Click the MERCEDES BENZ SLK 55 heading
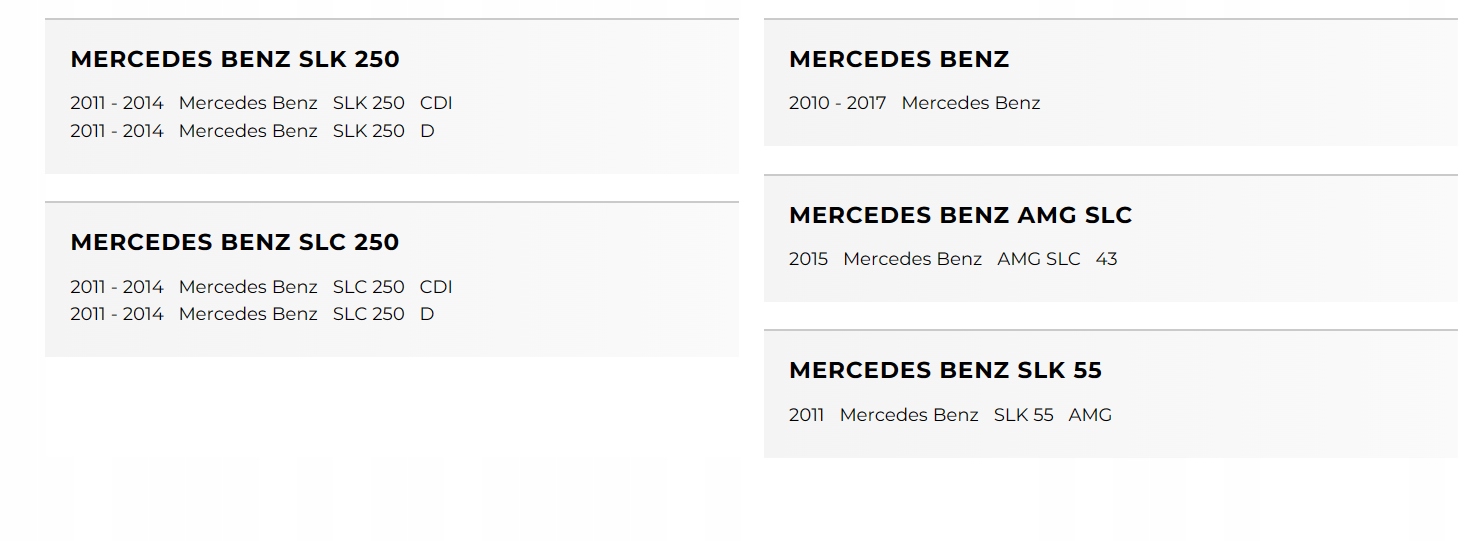The image size is (1483, 541). tap(945, 370)
